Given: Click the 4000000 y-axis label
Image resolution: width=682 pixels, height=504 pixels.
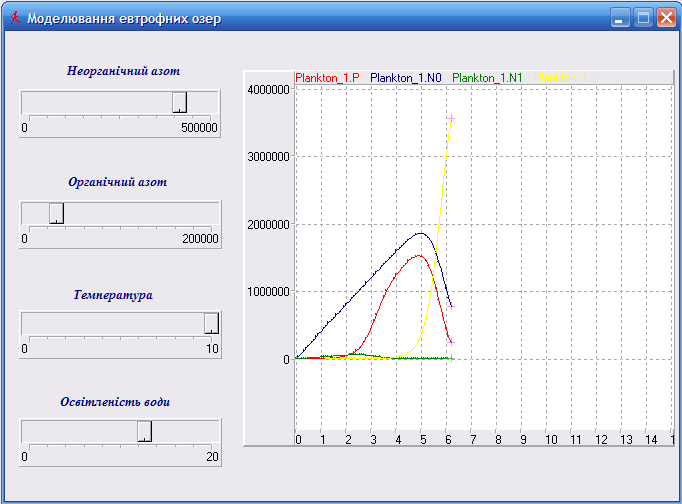Looking at the screenshot, I should (268, 90).
